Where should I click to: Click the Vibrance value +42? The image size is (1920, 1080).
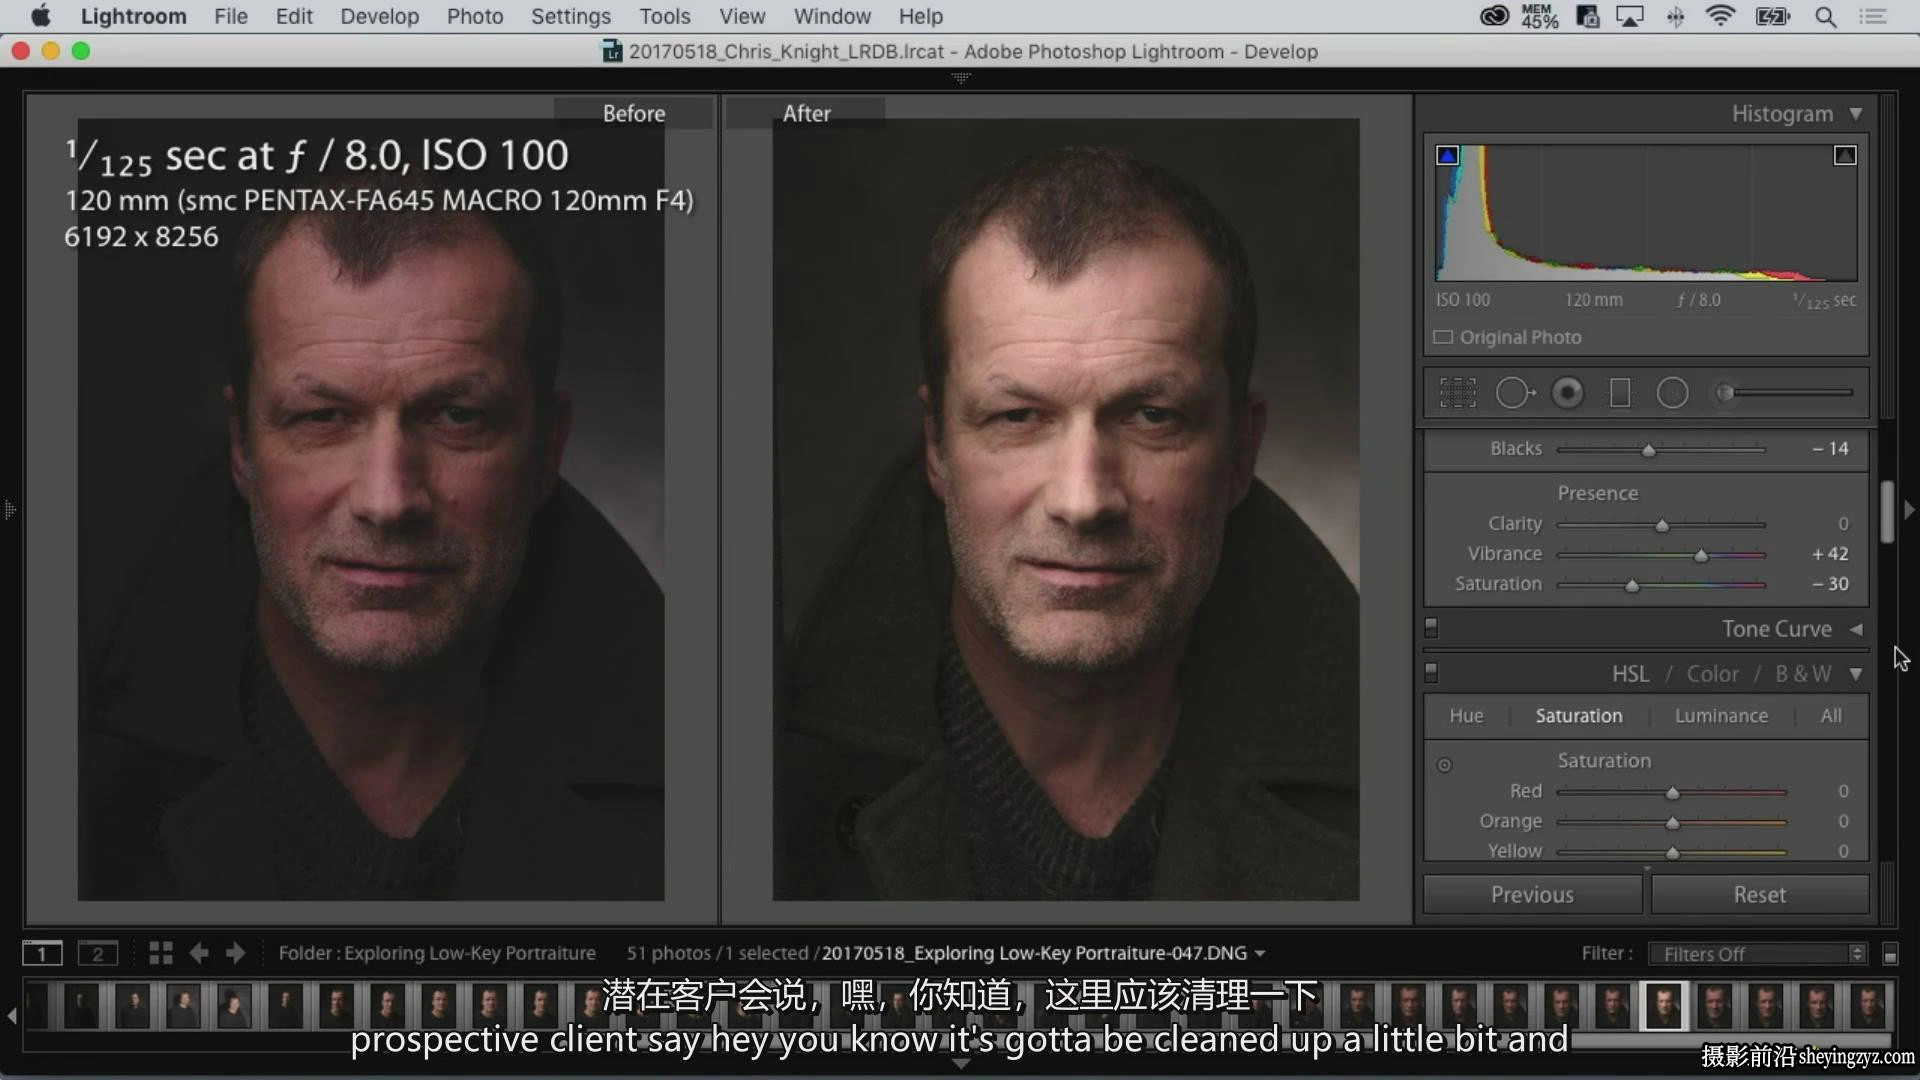coord(1830,554)
